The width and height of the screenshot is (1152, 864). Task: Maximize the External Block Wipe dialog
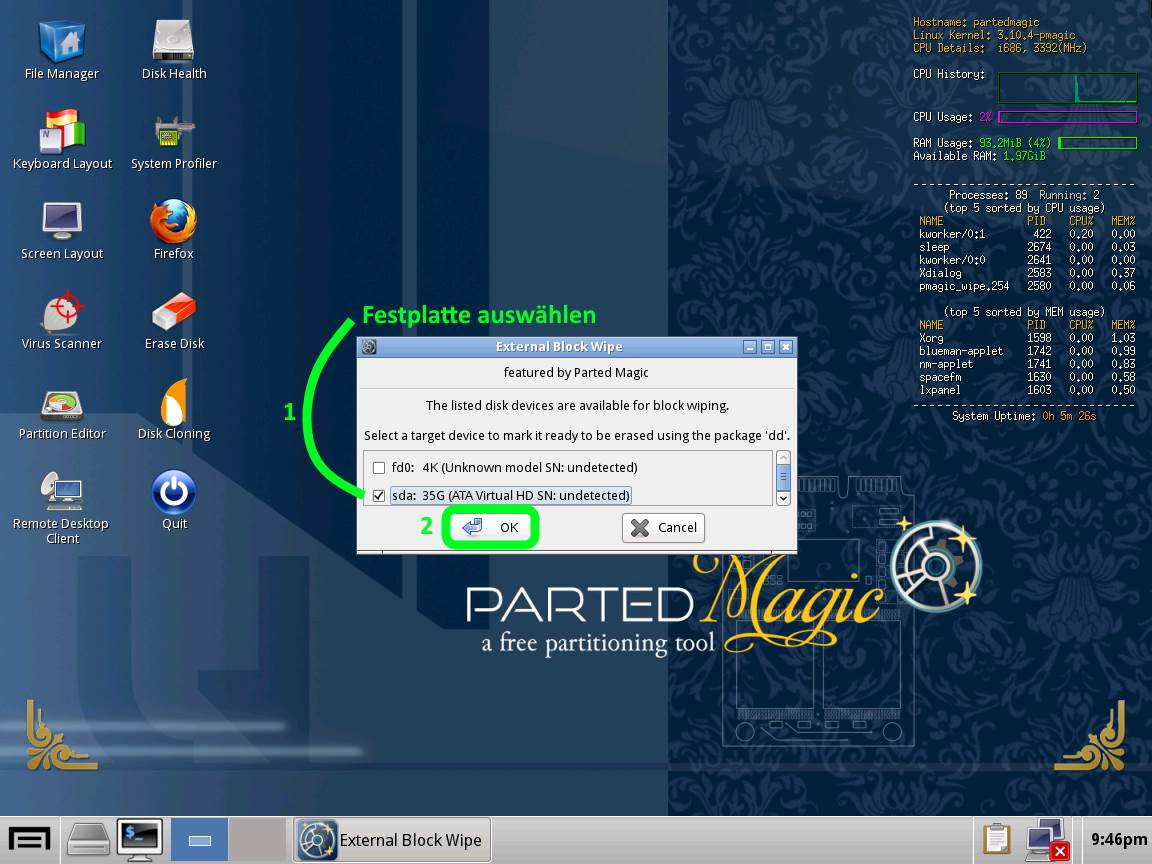tap(768, 347)
